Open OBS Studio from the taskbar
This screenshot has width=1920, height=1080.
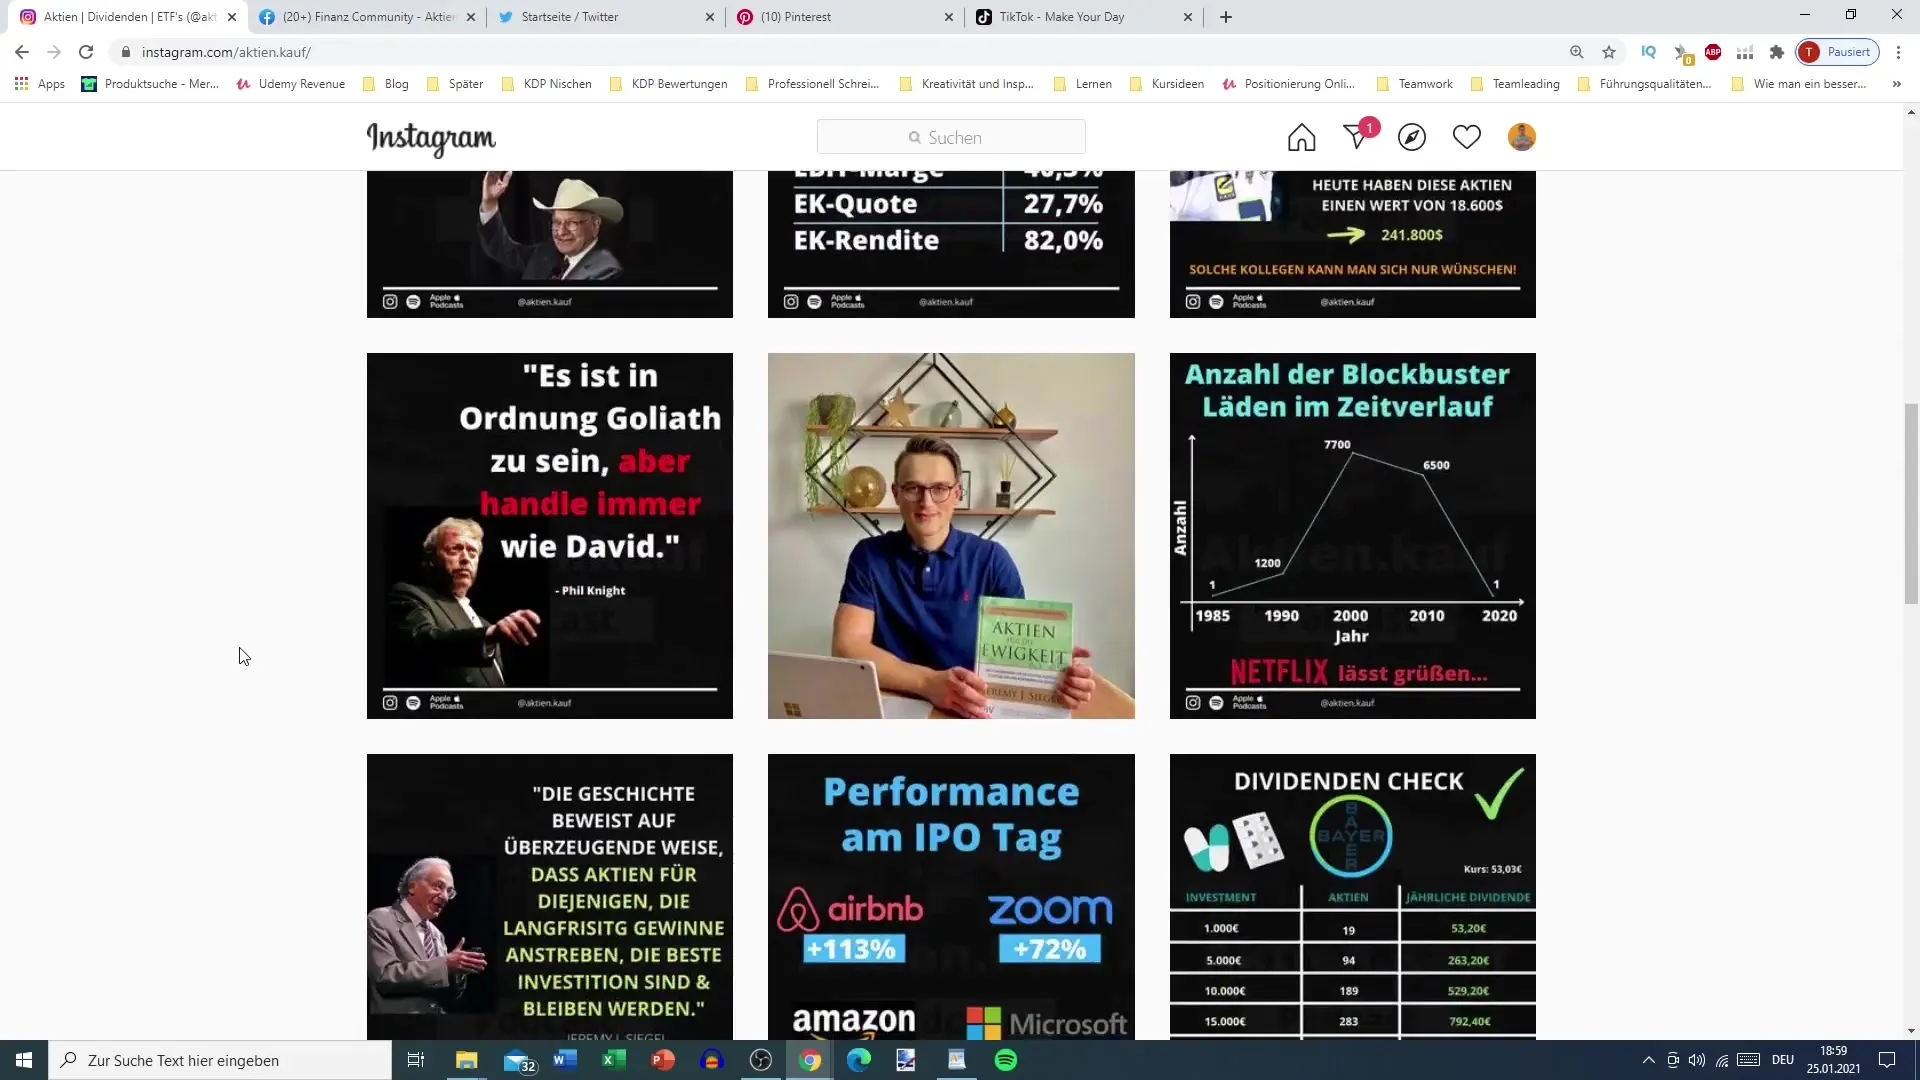point(761,1060)
